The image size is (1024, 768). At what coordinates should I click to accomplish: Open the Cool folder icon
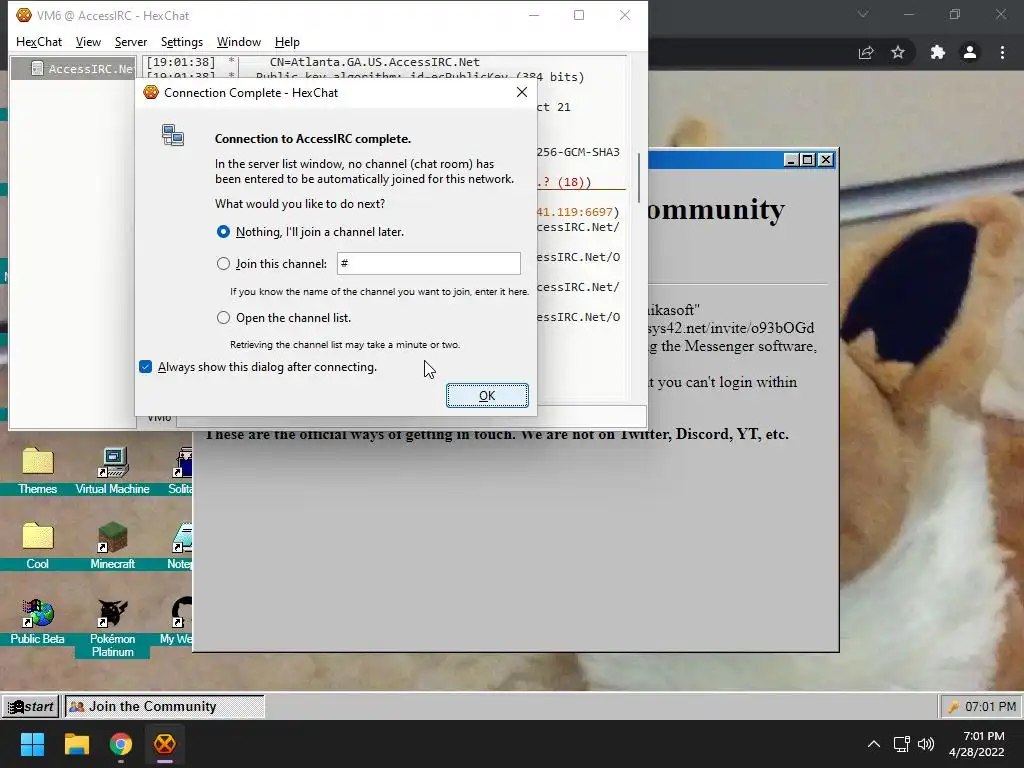[x=37, y=547]
